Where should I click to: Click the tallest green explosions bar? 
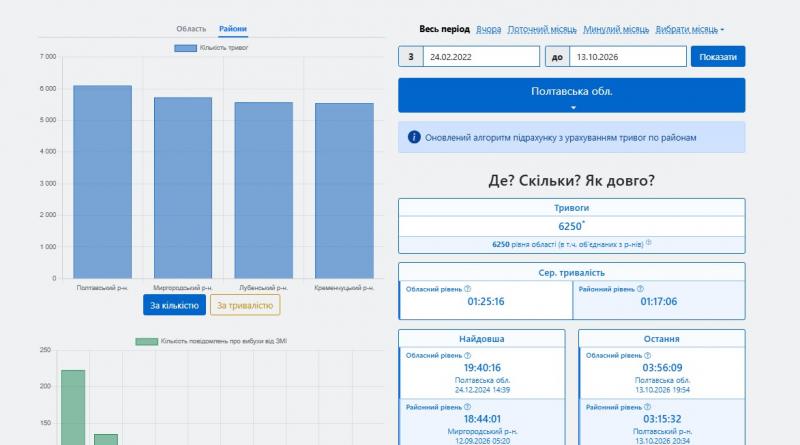pos(73,407)
